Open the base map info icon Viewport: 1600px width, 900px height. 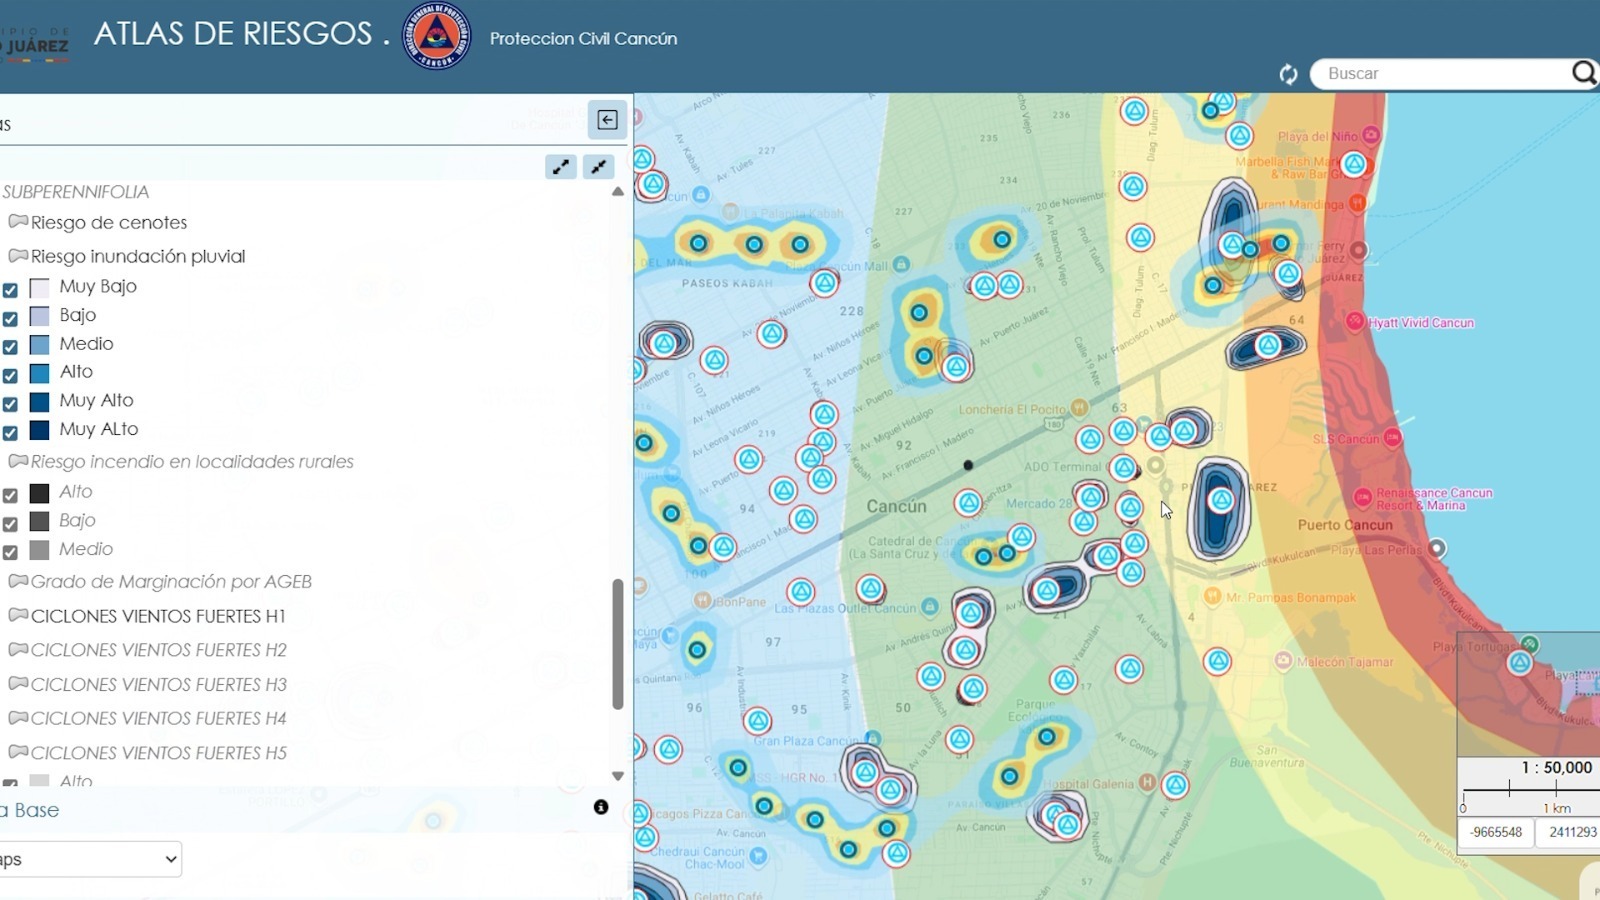click(x=601, y=807)
